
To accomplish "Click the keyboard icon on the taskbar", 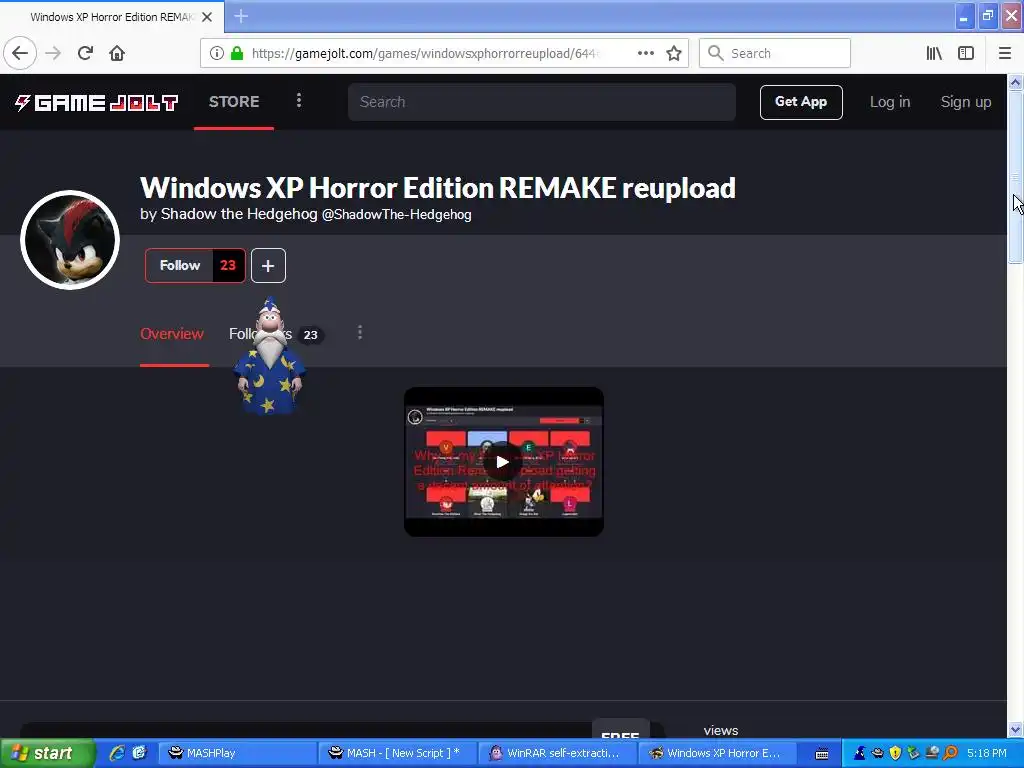I will [822, 754].
